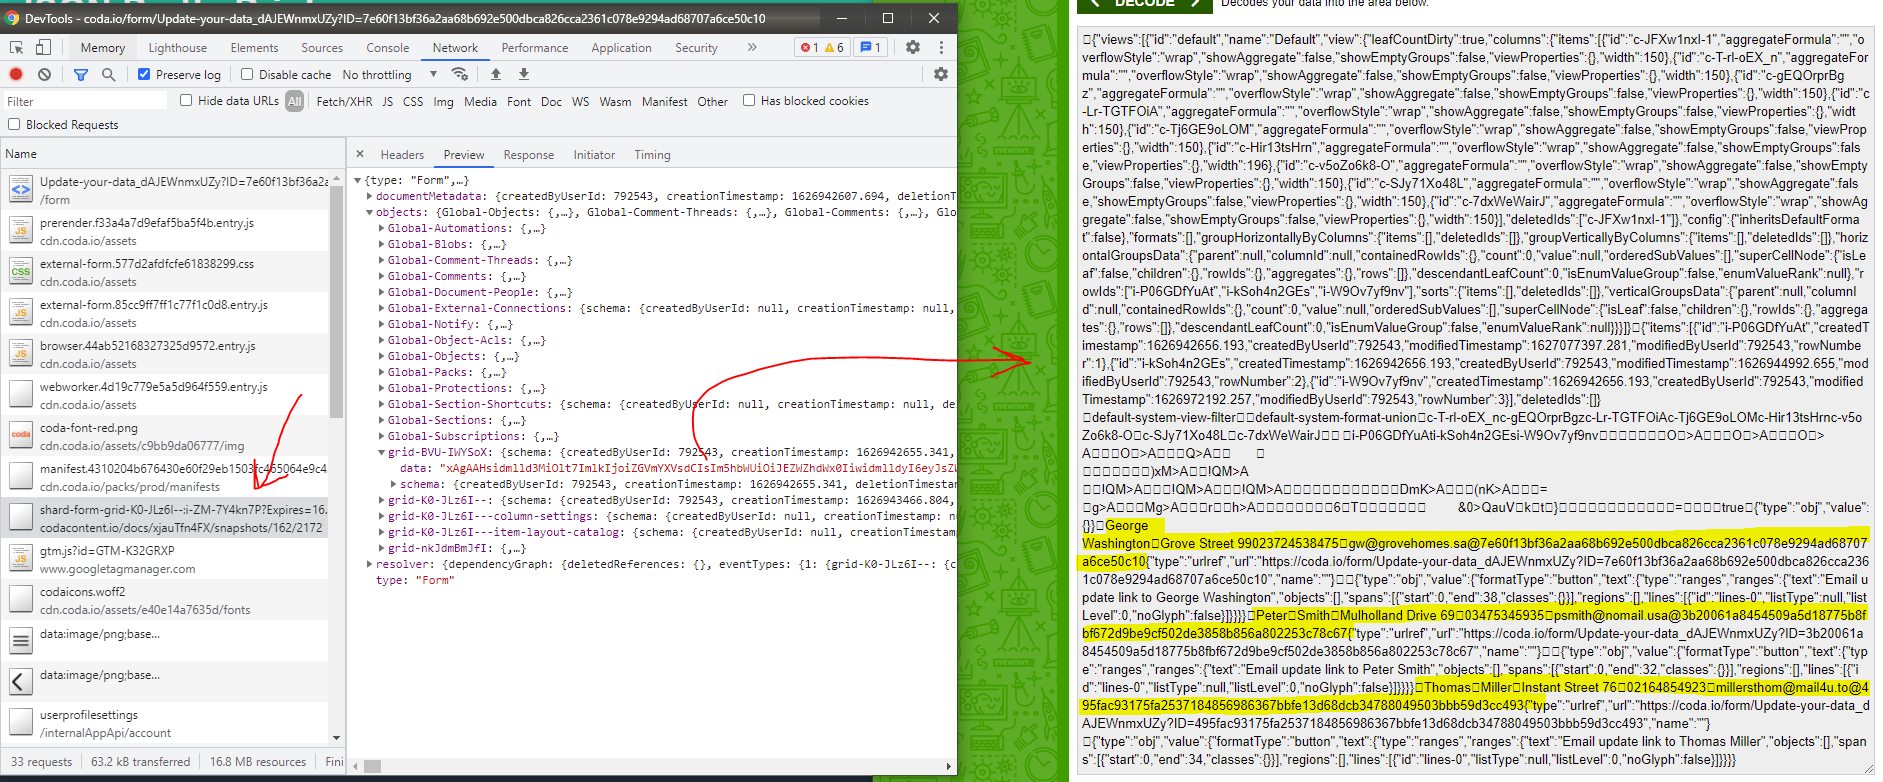Expand the Global-Automations node

(x=382, y=228)
